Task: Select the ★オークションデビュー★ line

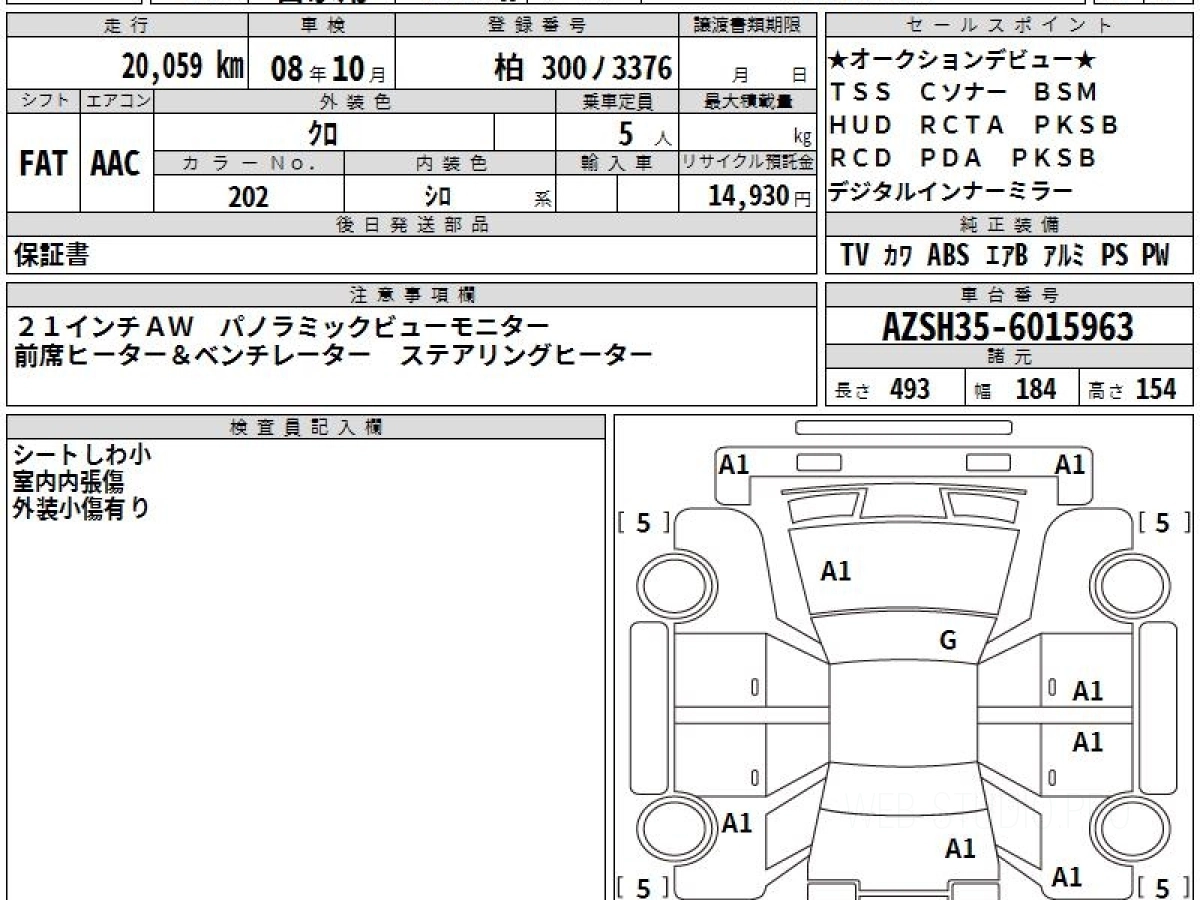Action: (x=962, y=61)
